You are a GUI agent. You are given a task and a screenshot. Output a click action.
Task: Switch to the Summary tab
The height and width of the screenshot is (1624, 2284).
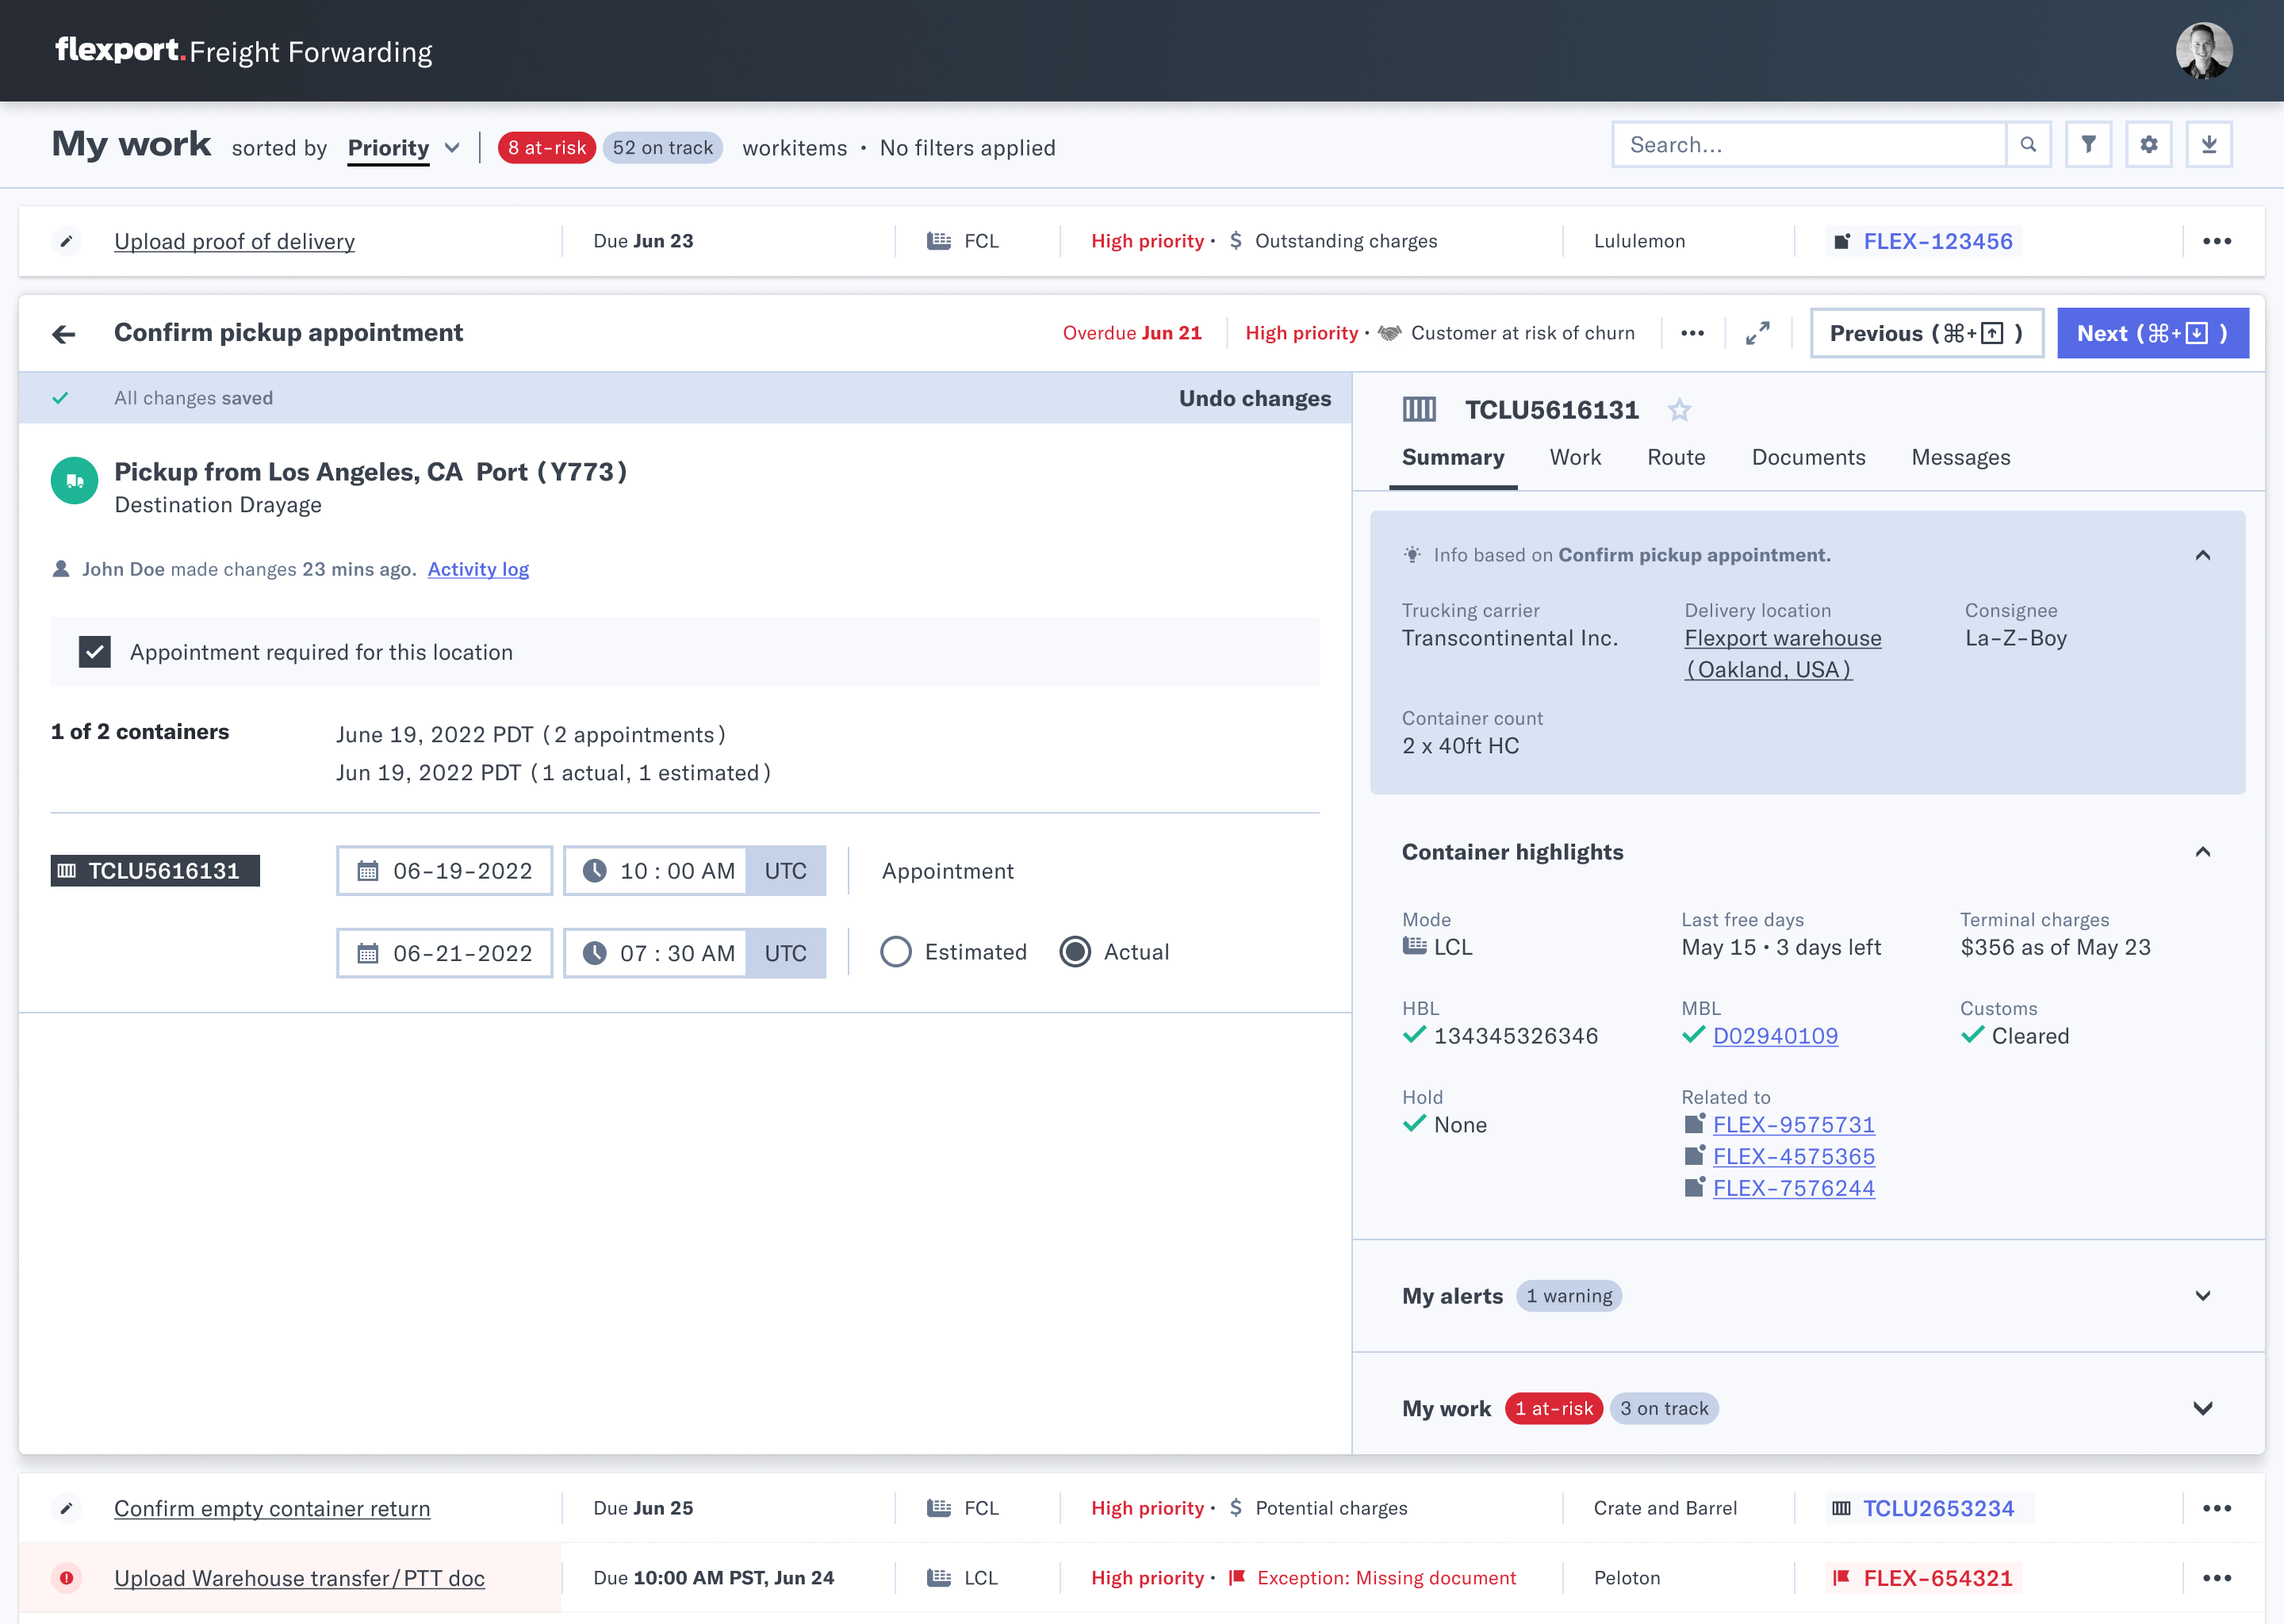(x=1453, y=458)
